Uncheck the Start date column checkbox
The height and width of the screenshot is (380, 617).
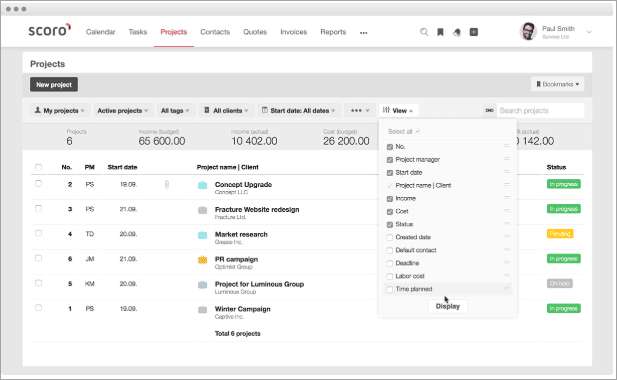click(x=390, y=173)
